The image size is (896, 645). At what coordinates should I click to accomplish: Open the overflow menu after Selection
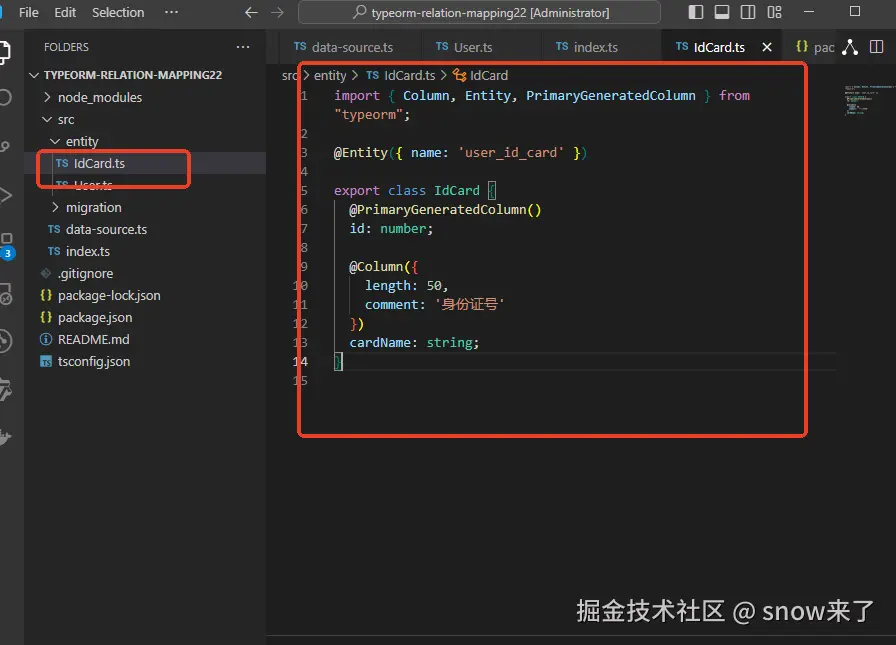171,12
